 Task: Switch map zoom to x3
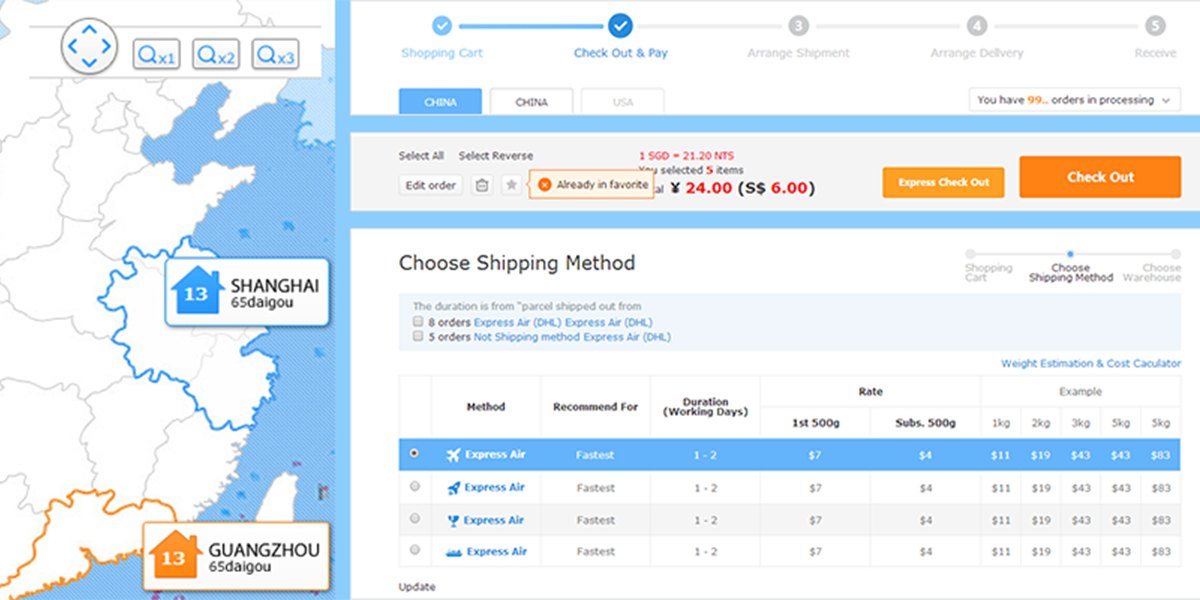point(276,55)
